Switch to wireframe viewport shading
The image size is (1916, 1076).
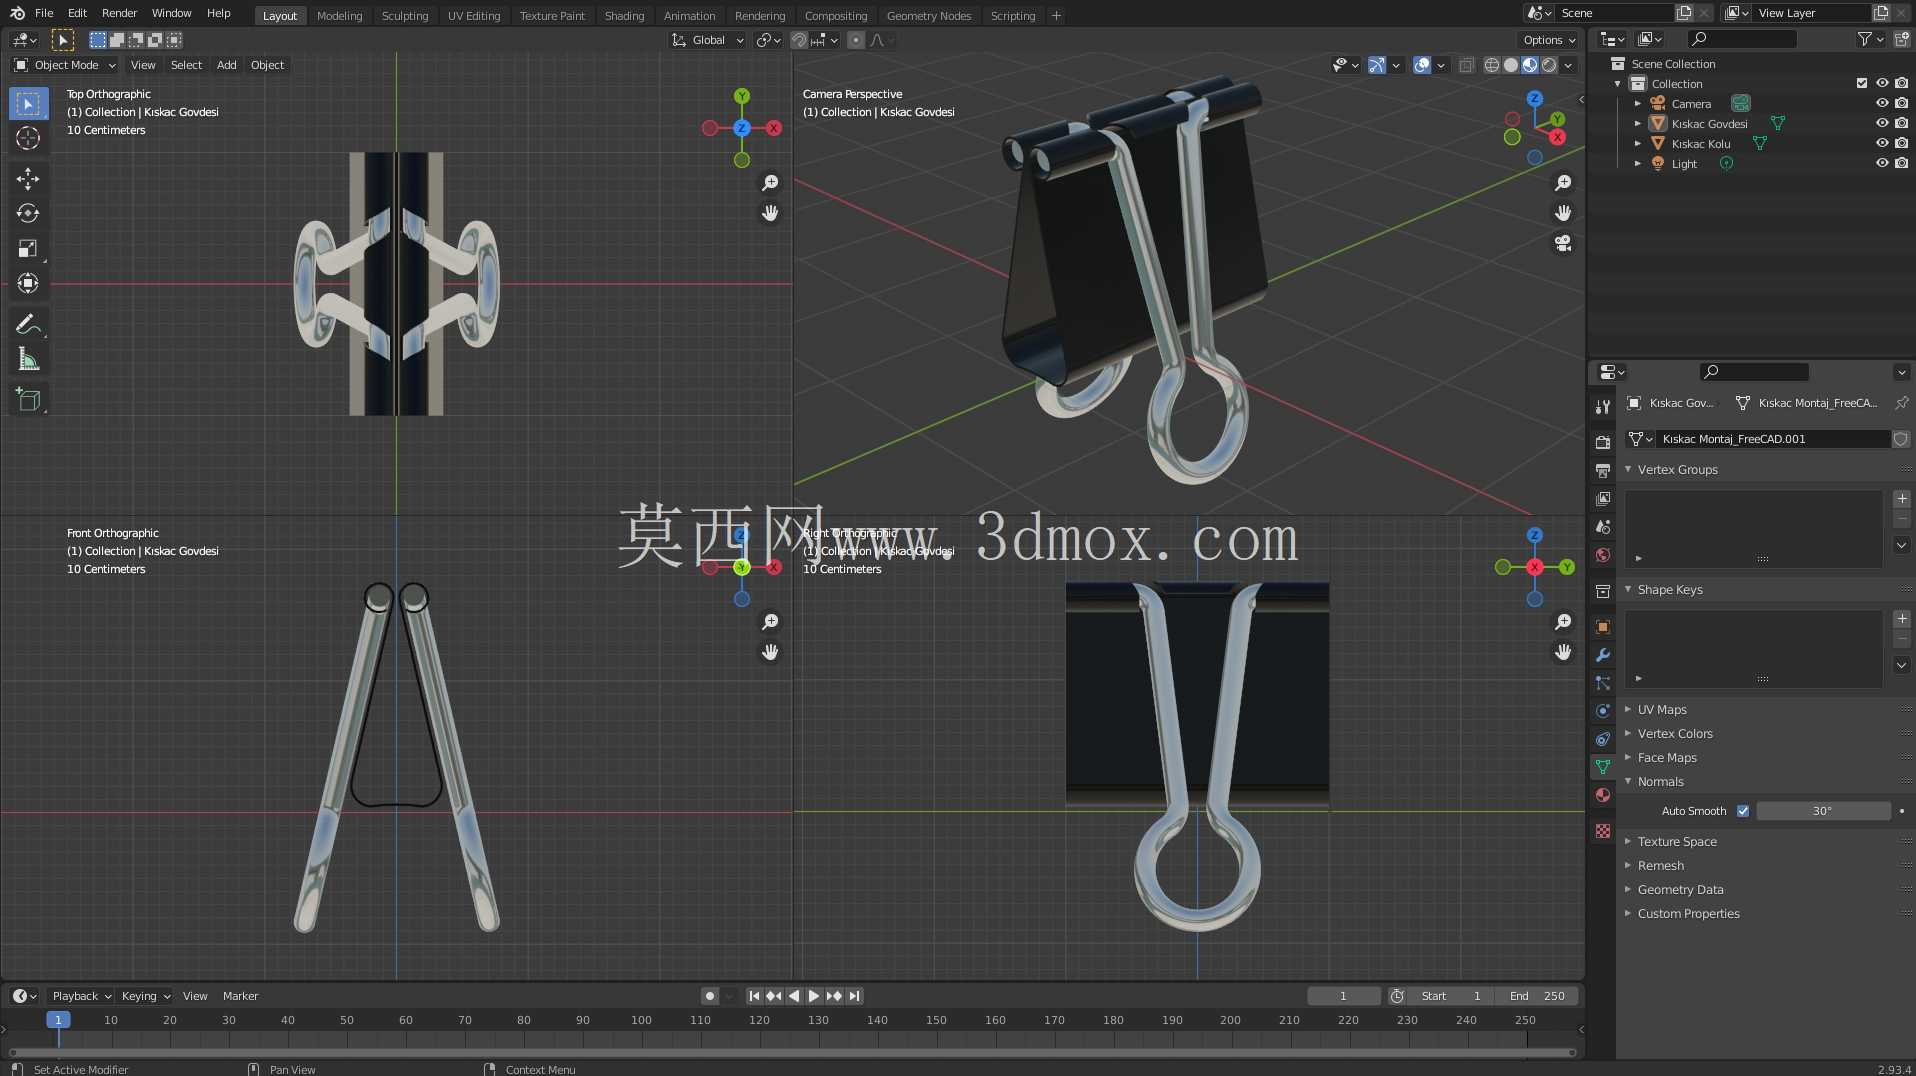click(x=1492, y=65)
